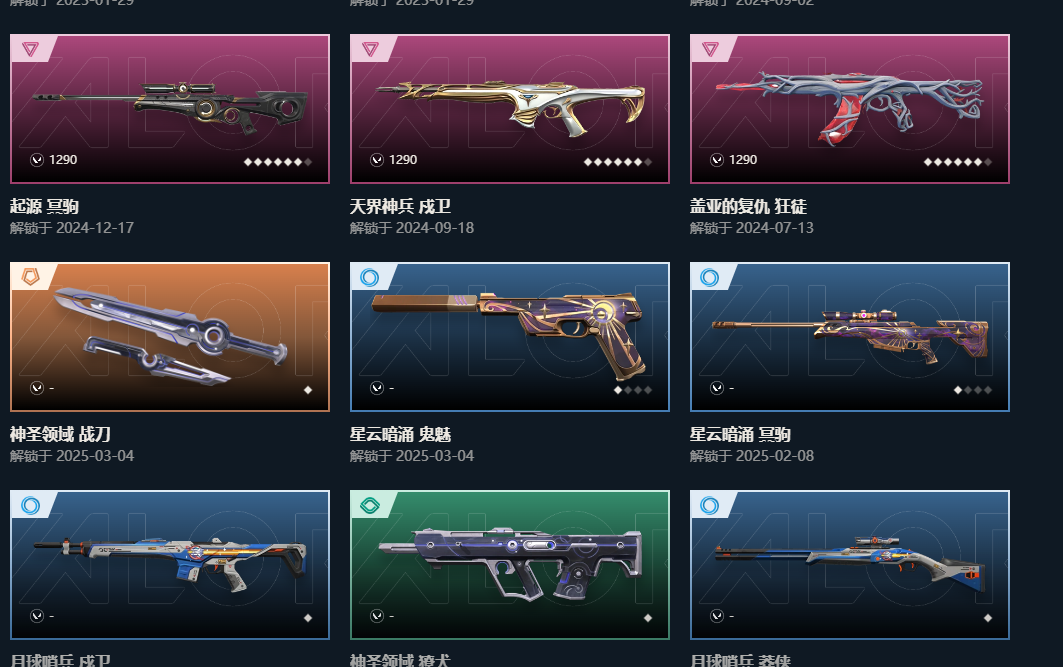
Task: Click the upgrade level diamonds on 盖亚的复仇 狂徒
Action: (958, 162)
